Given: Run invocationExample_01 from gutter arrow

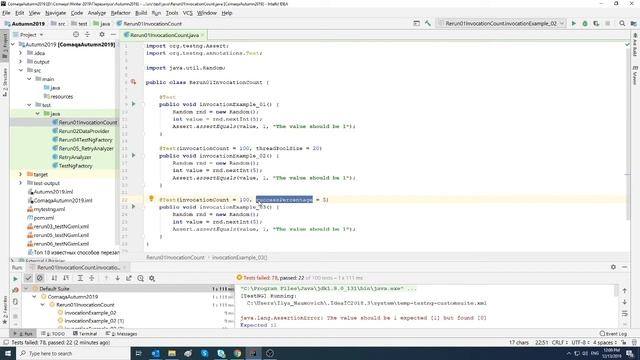Looking at the screenshot, I should (133, 104).
